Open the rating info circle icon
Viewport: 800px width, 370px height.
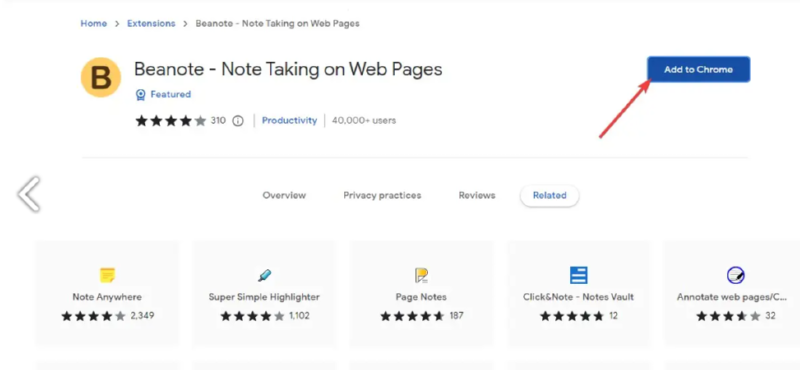tap(238, 121)
